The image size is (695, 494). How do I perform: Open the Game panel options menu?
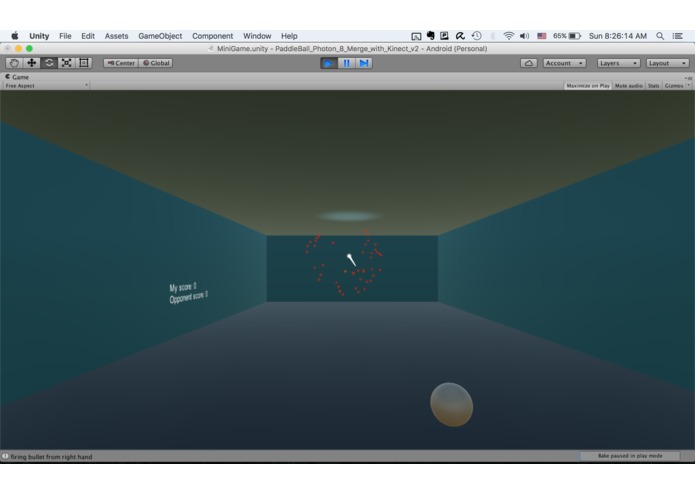(688, 78)
